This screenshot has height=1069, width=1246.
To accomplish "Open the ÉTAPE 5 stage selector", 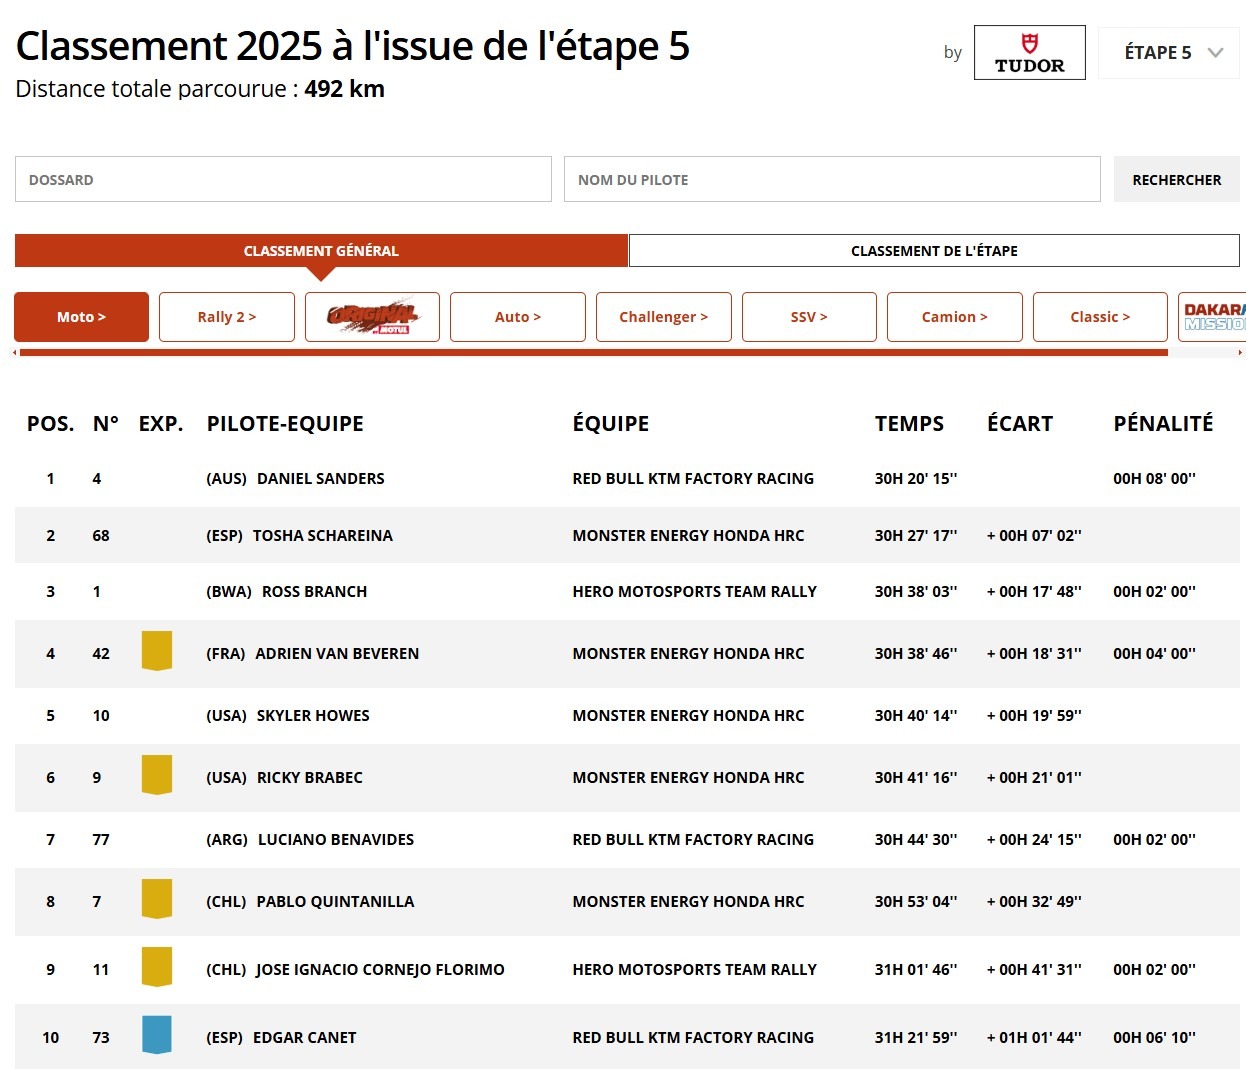I will pyautogui.click(x=1168, y=52).
